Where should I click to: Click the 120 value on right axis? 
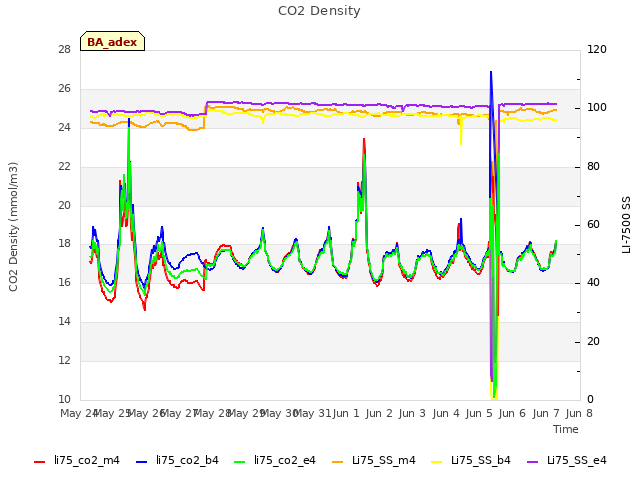[597, 50]
